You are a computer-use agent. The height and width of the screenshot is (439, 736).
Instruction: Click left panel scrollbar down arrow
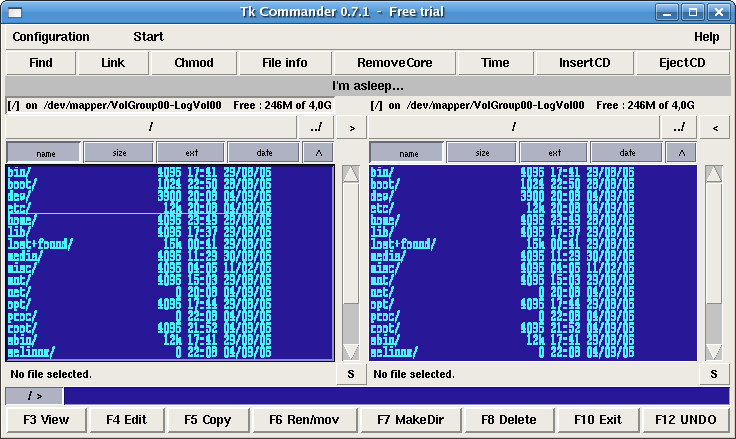tap(351, 352)
